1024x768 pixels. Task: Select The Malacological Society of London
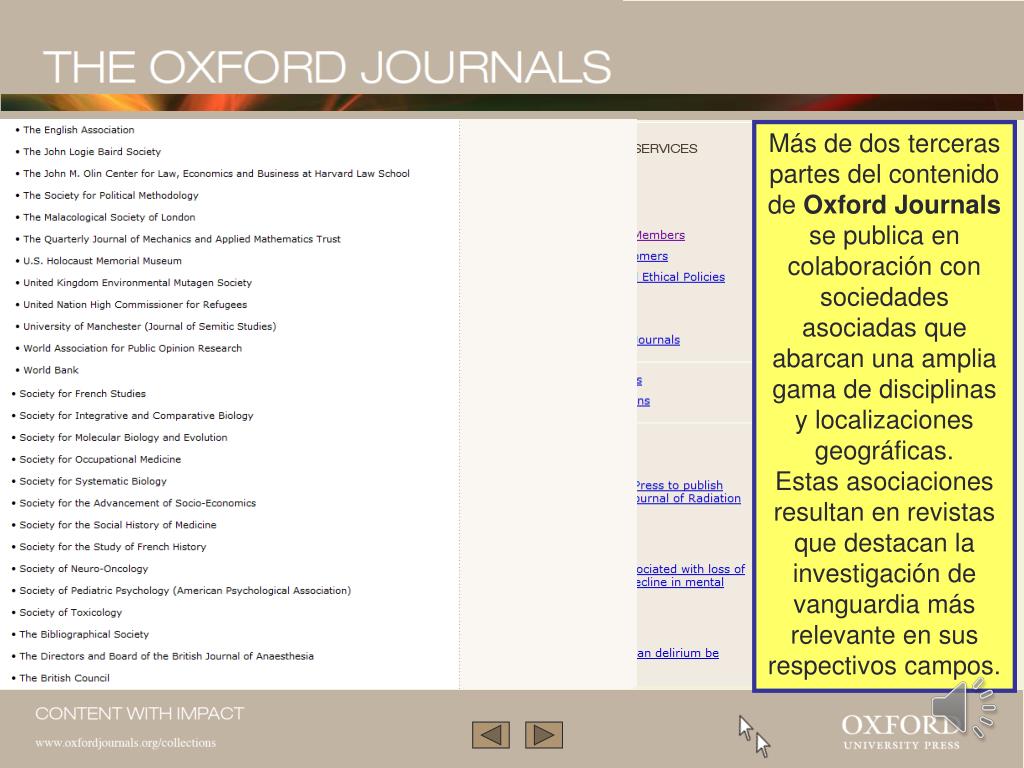click(x=109, y=217)
